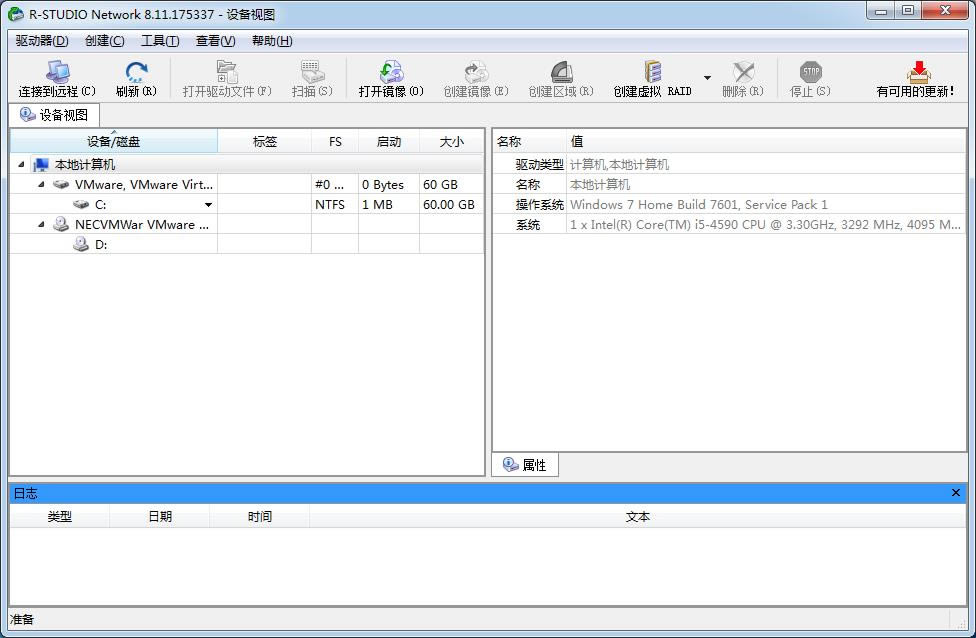Screen dimensions: 976x638
Task: Open the 驱动器(D) menu
Action: click(x=42, y=41)
